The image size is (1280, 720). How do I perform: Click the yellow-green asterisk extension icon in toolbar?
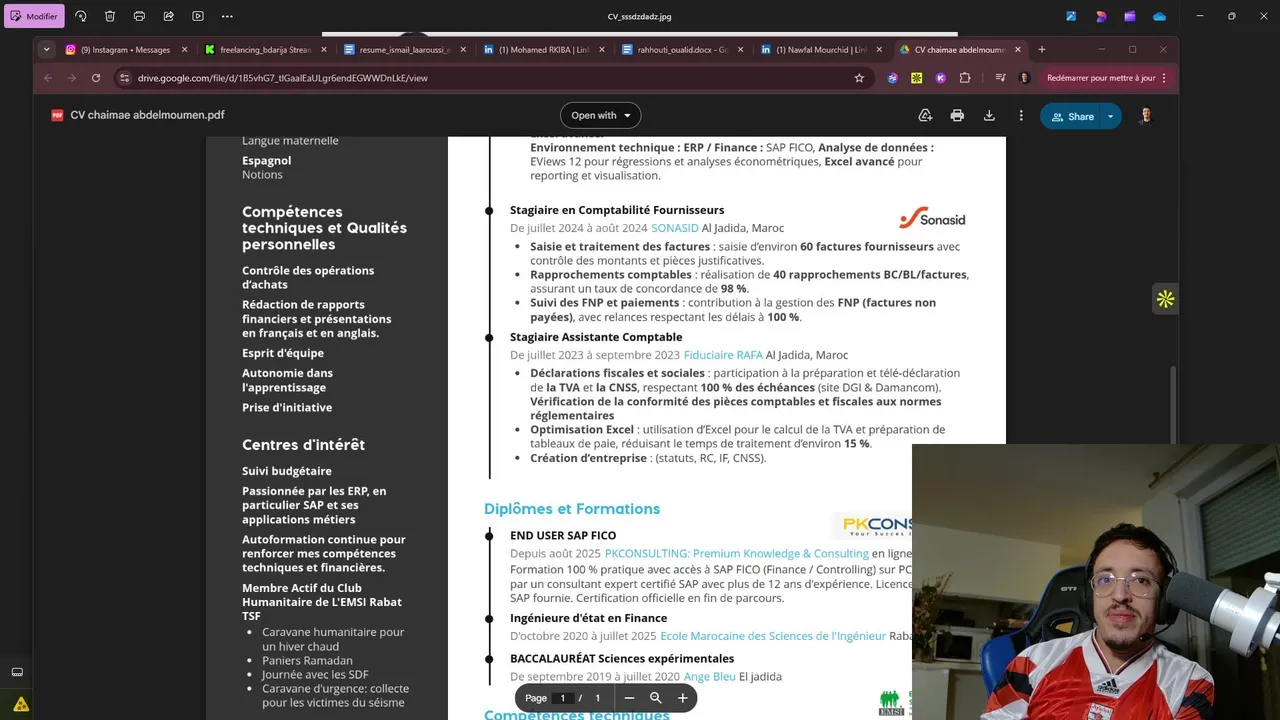[x=917, y=77]
